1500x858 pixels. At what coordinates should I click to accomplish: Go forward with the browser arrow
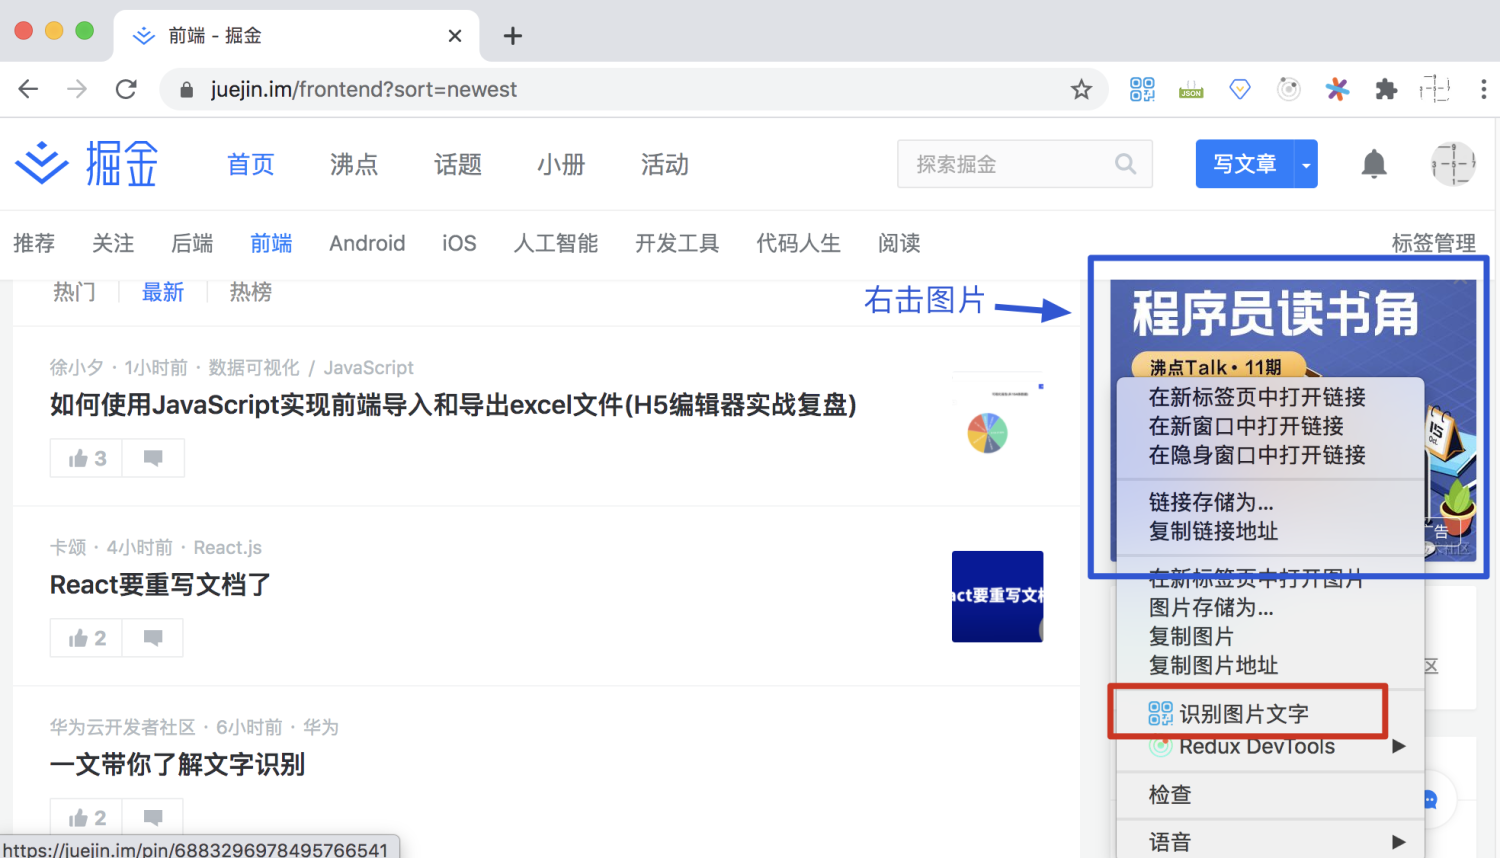(77, 89)
